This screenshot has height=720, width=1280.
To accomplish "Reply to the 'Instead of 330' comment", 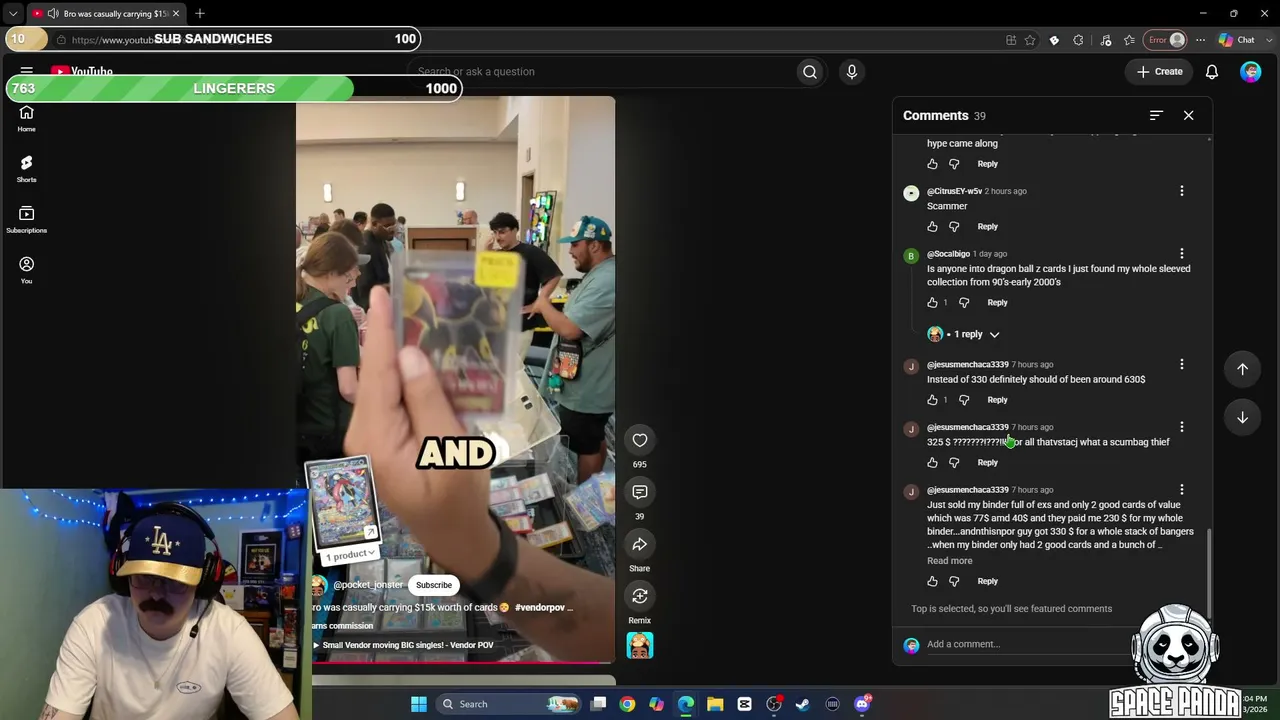I will pyautogui.click(x=997, y=400).
